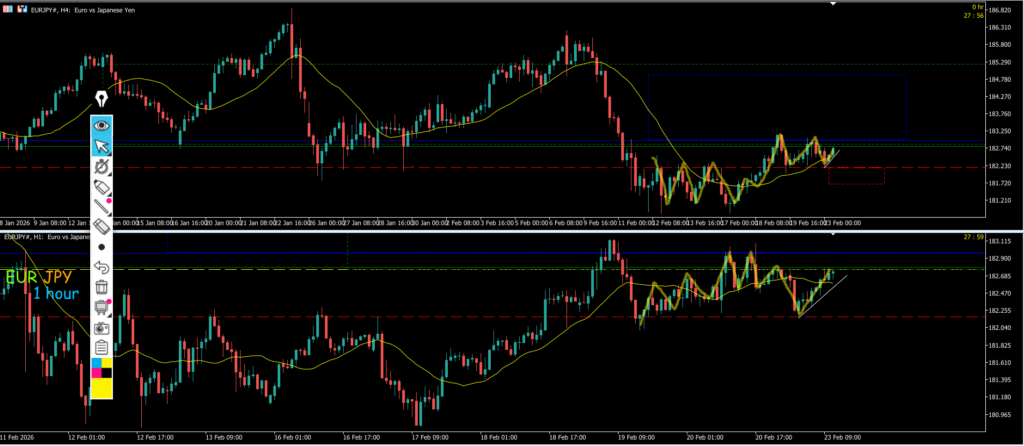The image size is (1024, 446).
Task: Take a screenshot with the camera icon
Action: click(101, 327)
